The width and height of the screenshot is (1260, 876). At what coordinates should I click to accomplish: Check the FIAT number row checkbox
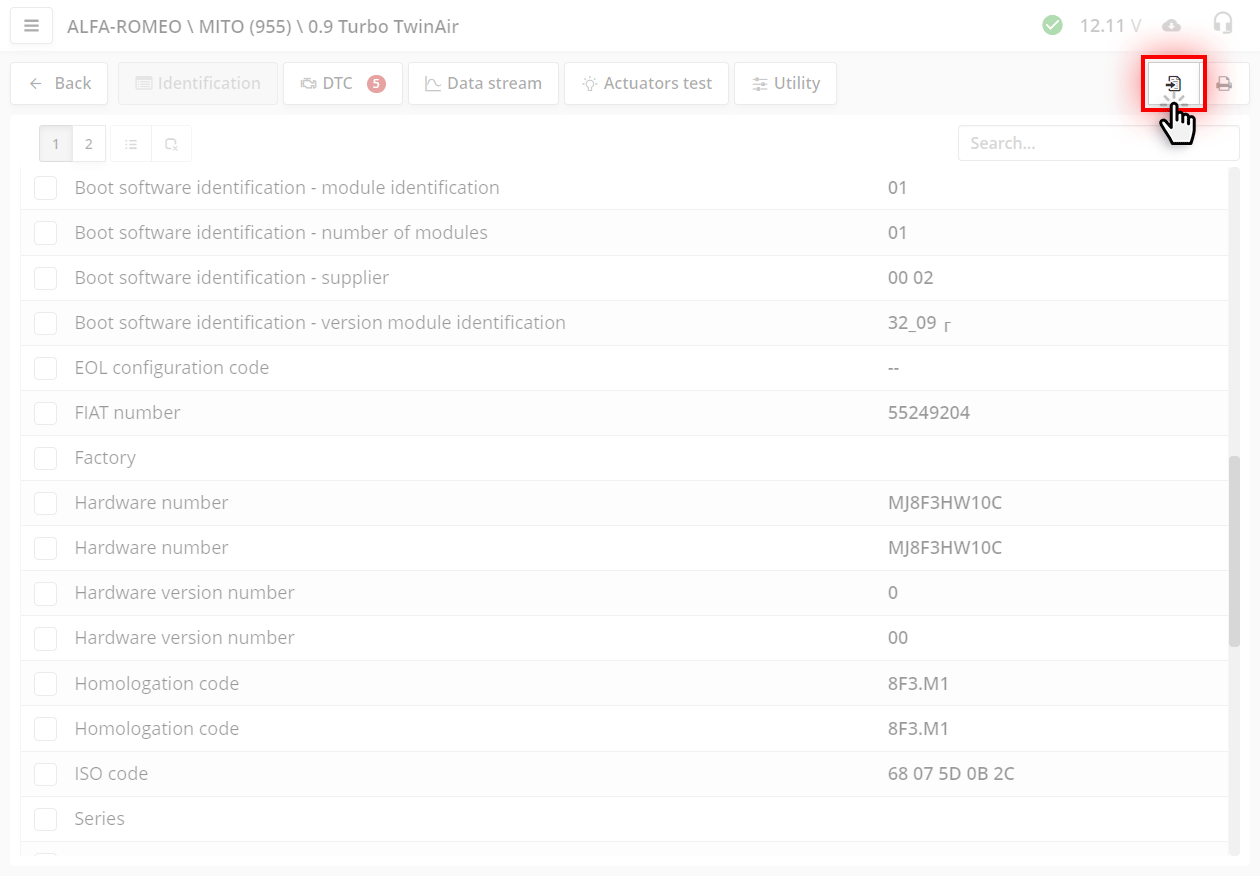(x=45, y=413)
